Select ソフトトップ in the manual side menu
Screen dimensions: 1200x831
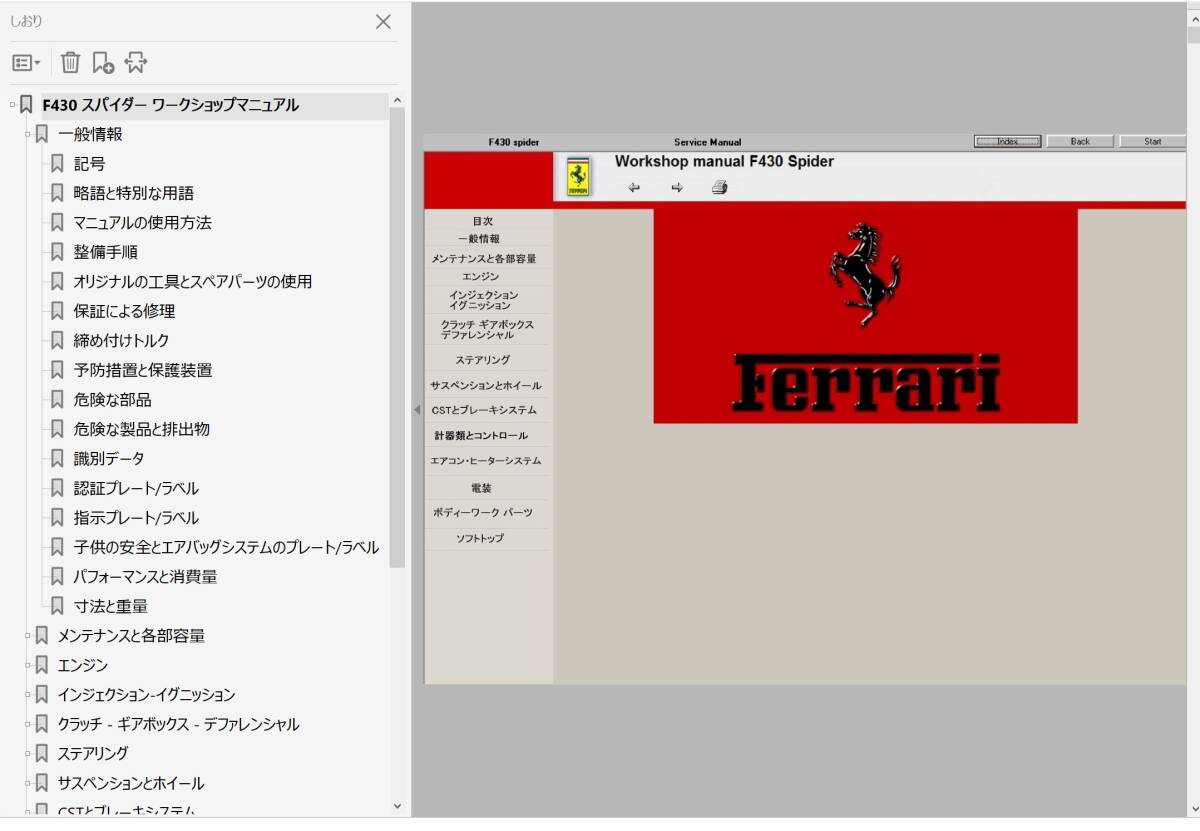pyautogui.click(x=480, y=538)
